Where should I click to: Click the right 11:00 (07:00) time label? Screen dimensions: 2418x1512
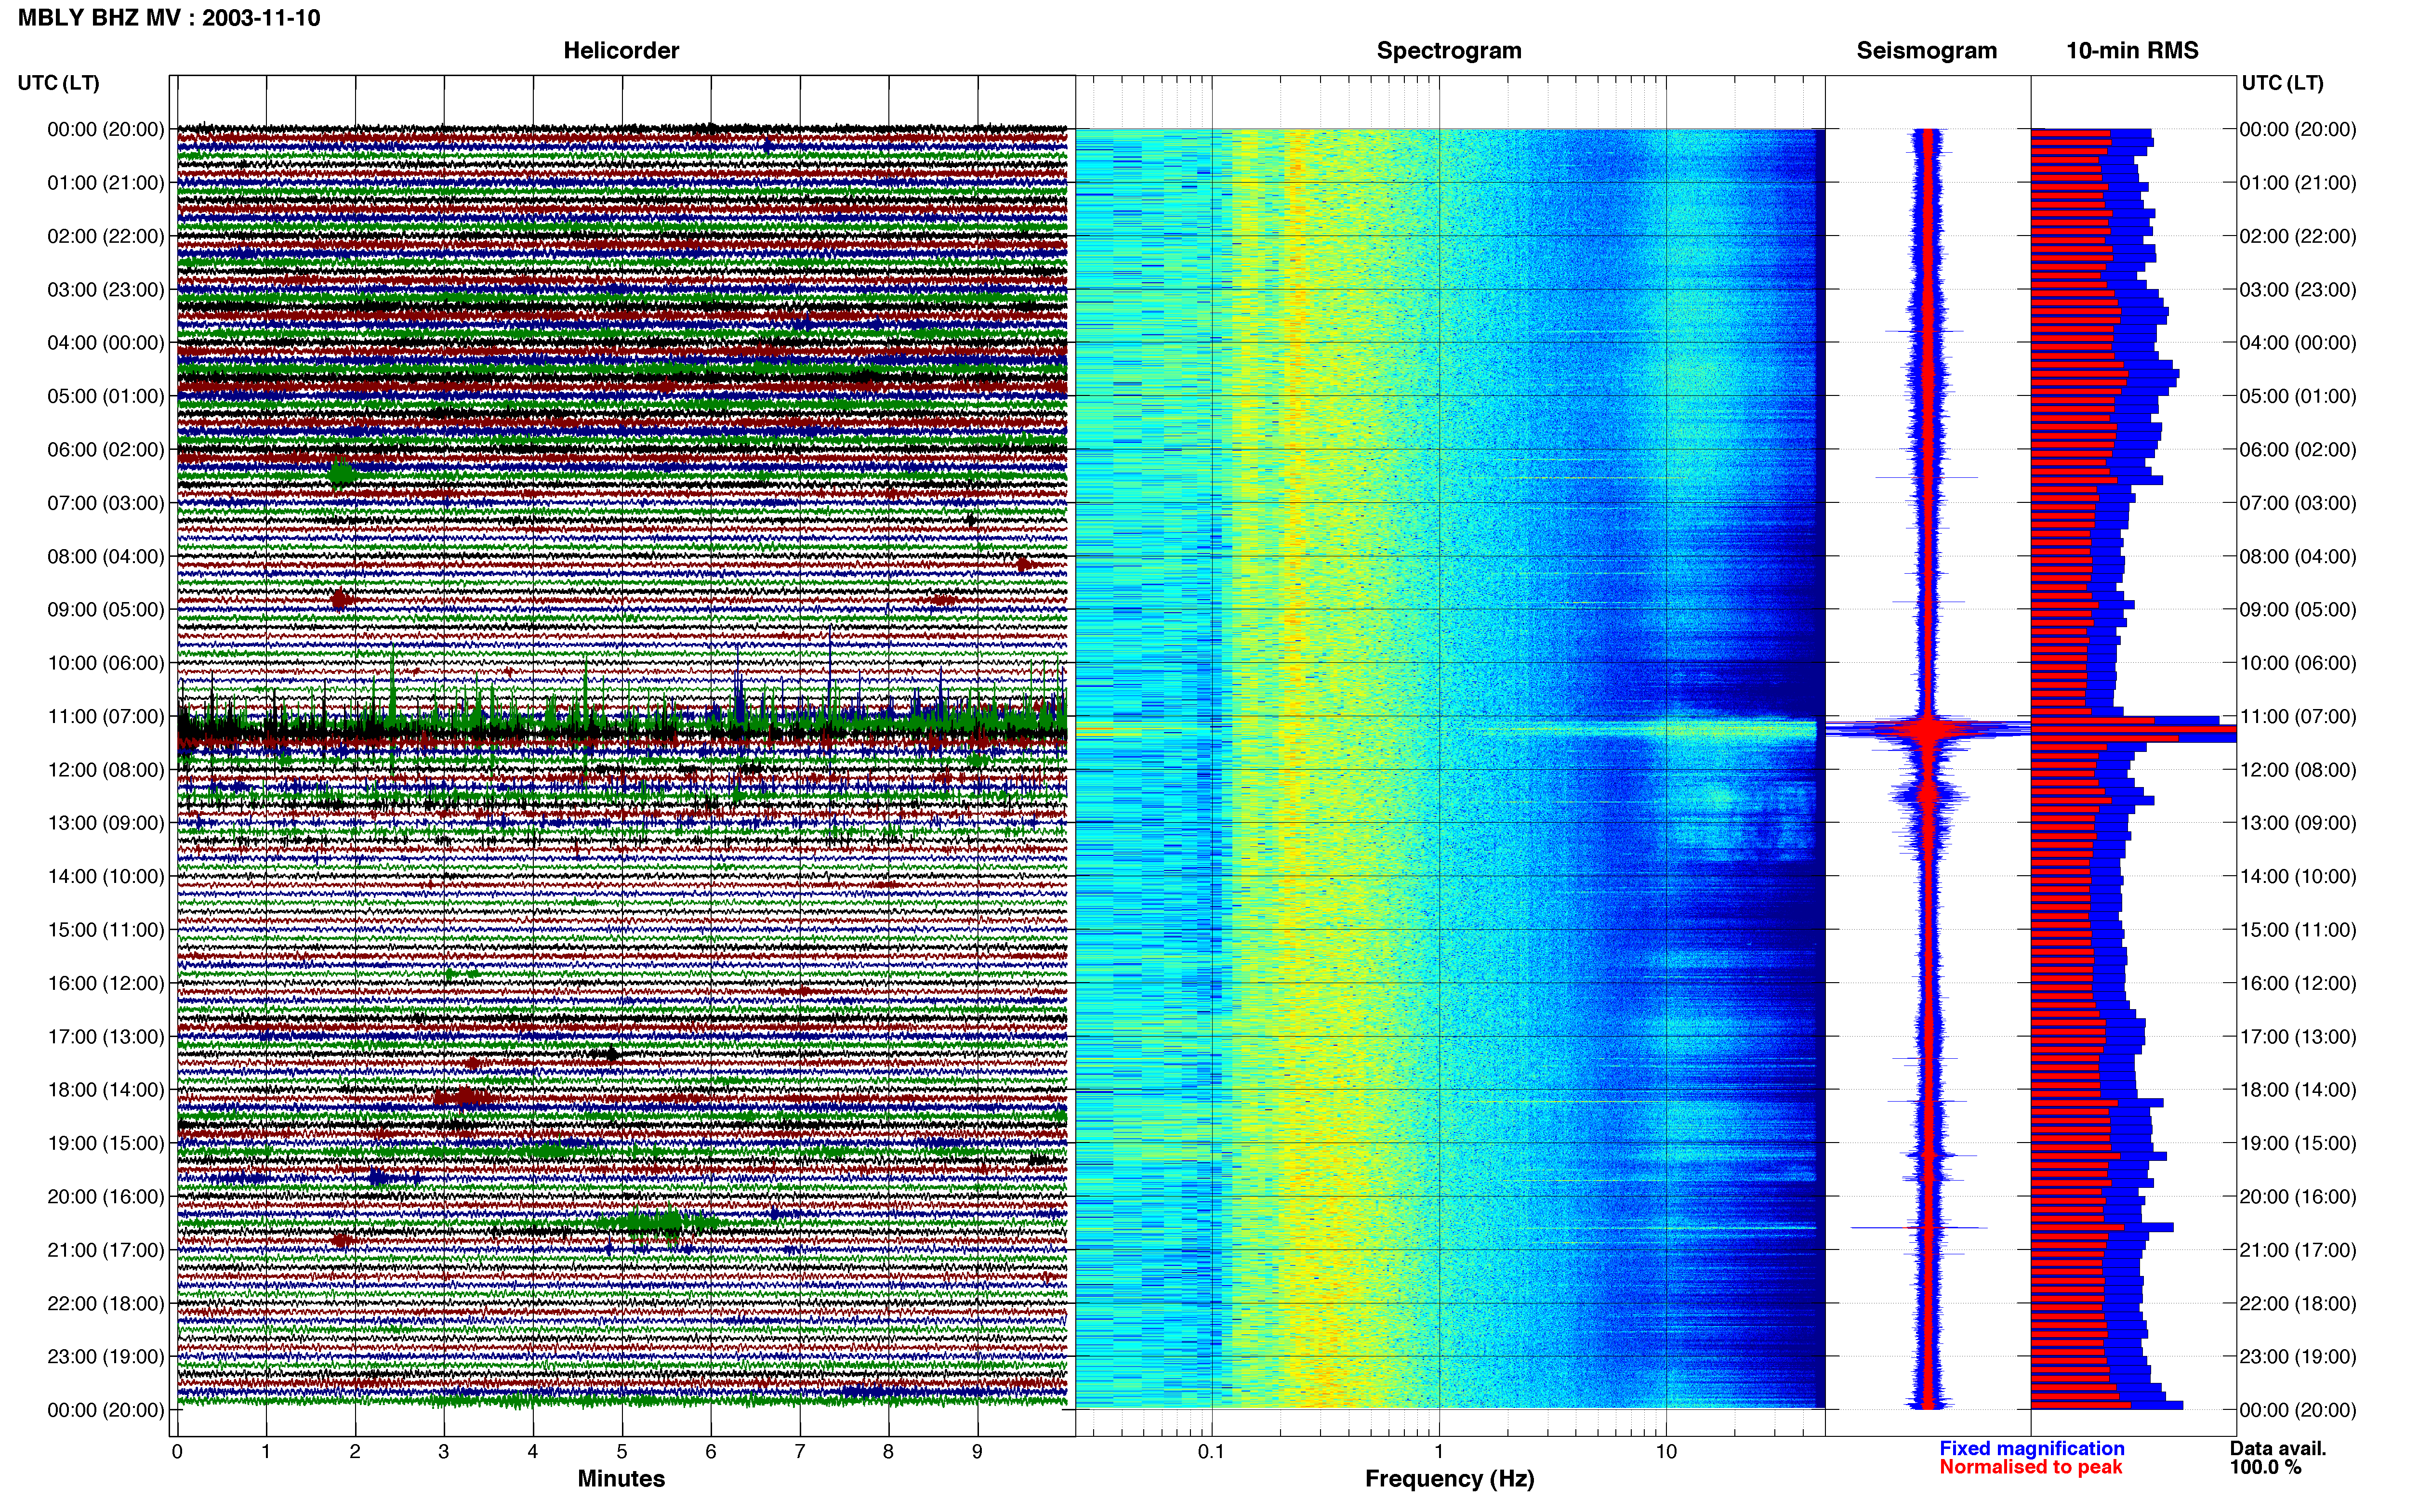[x=2298, y=717]
